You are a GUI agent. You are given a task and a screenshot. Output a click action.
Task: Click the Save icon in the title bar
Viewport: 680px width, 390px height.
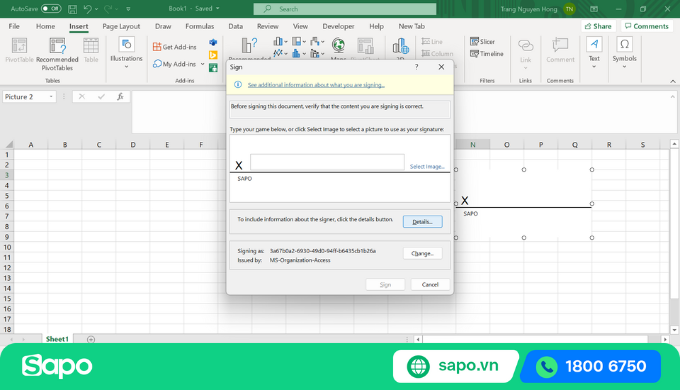tap(72, 9)
